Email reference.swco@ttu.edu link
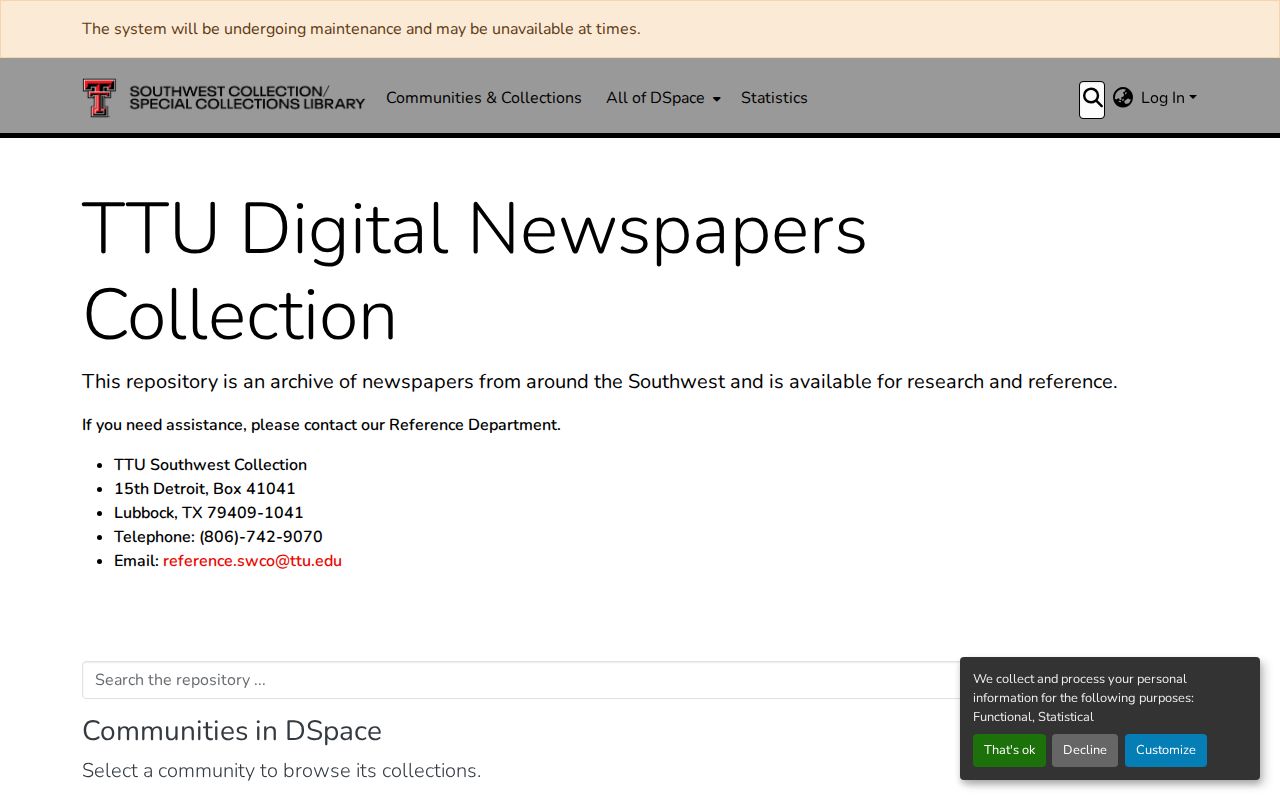Viewport: 1280px width, 800px height. point(252,561)
